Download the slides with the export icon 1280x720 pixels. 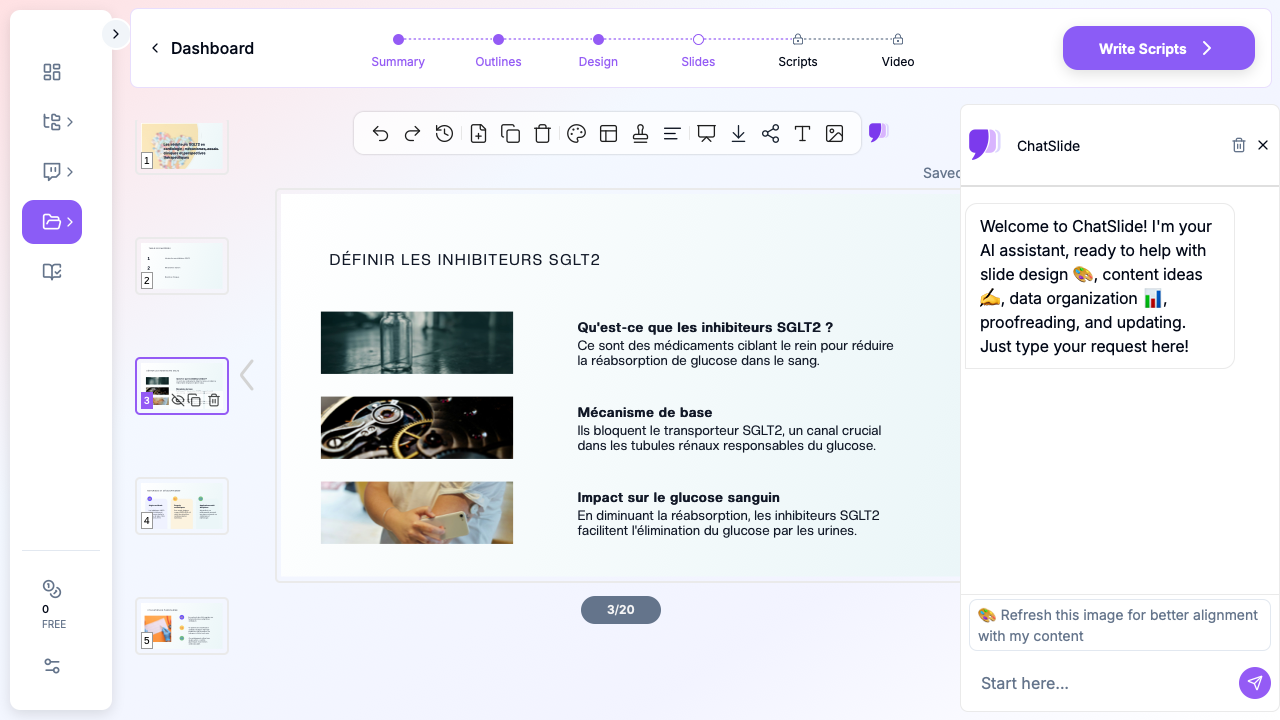pyautogui.click(x=738, y=134)
